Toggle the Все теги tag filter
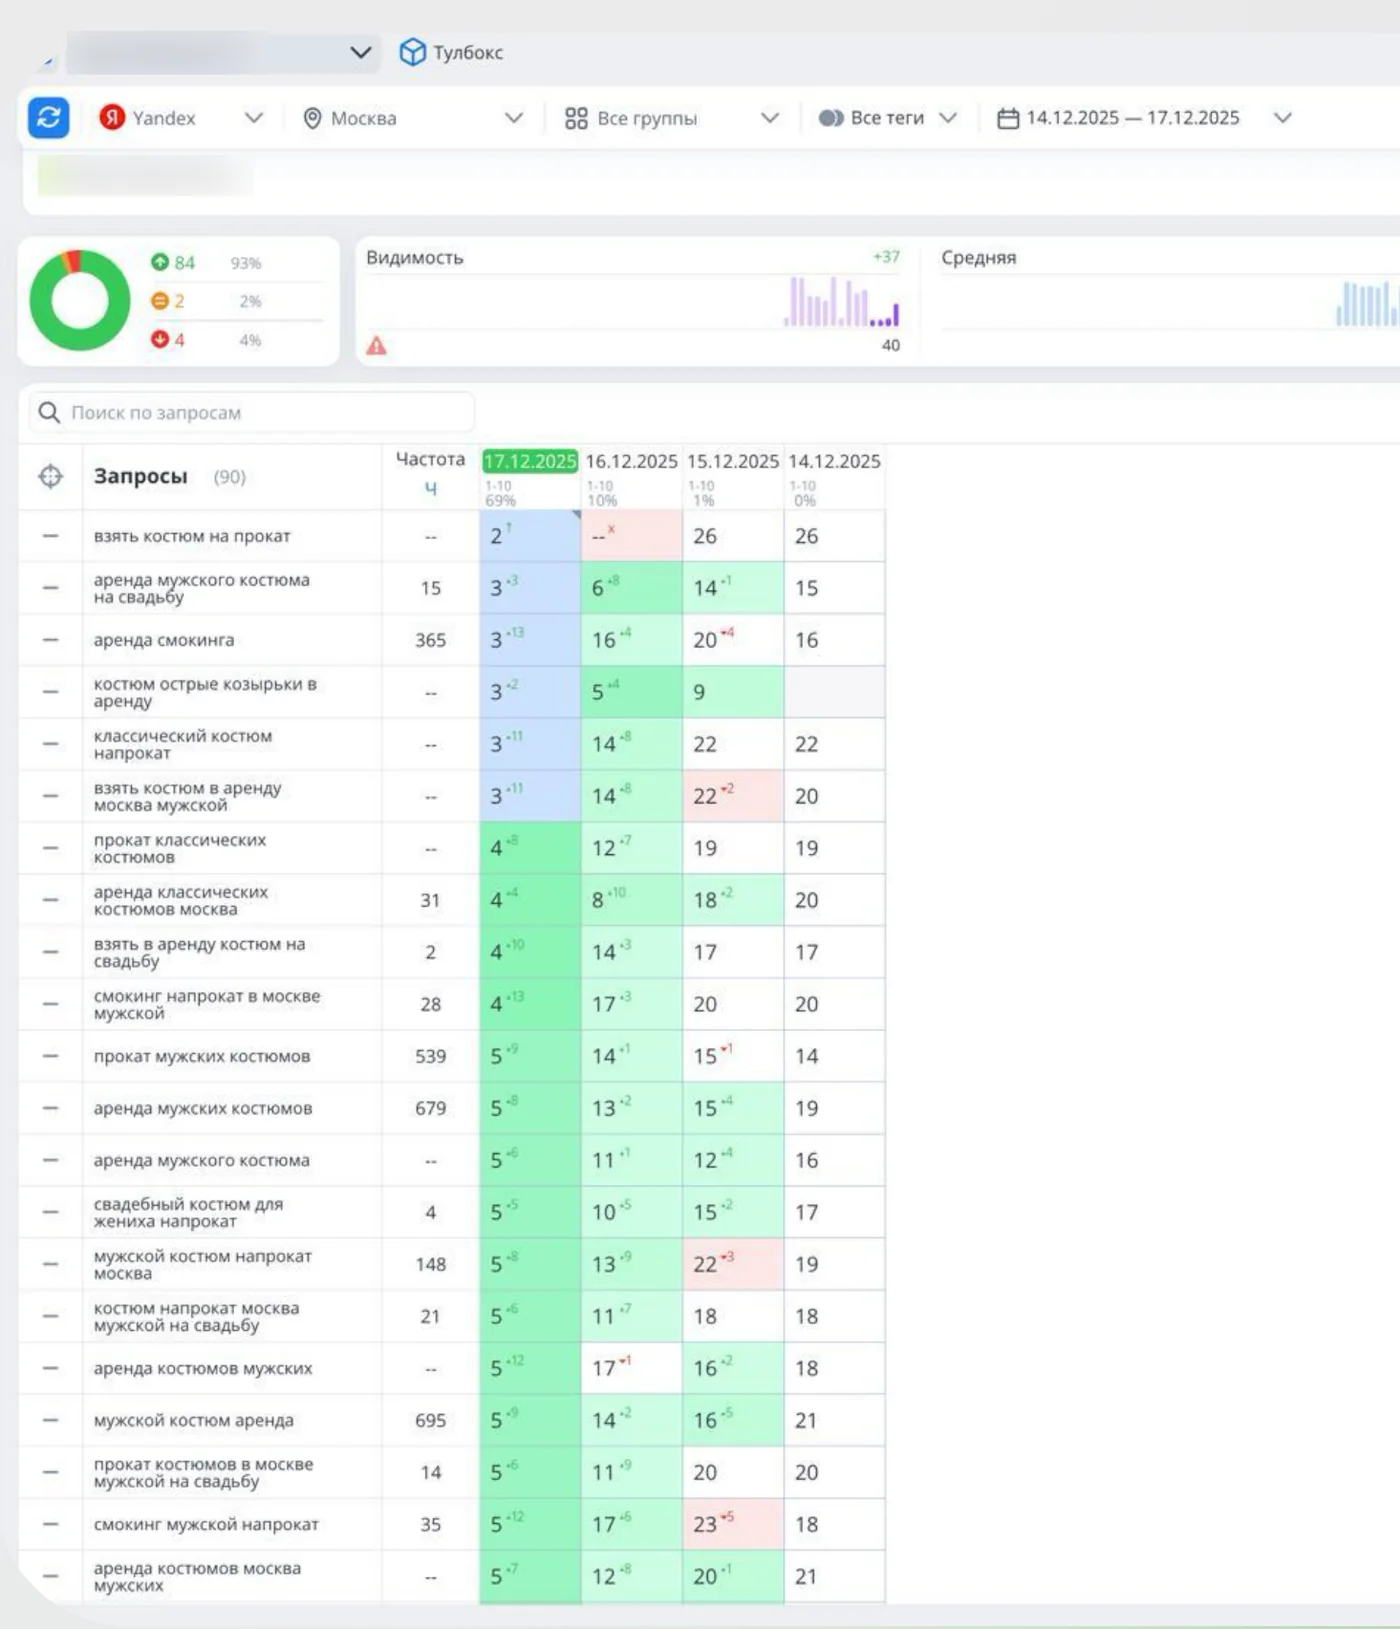This screenshot has width=1400, height=1629. (x=831, y=118)
